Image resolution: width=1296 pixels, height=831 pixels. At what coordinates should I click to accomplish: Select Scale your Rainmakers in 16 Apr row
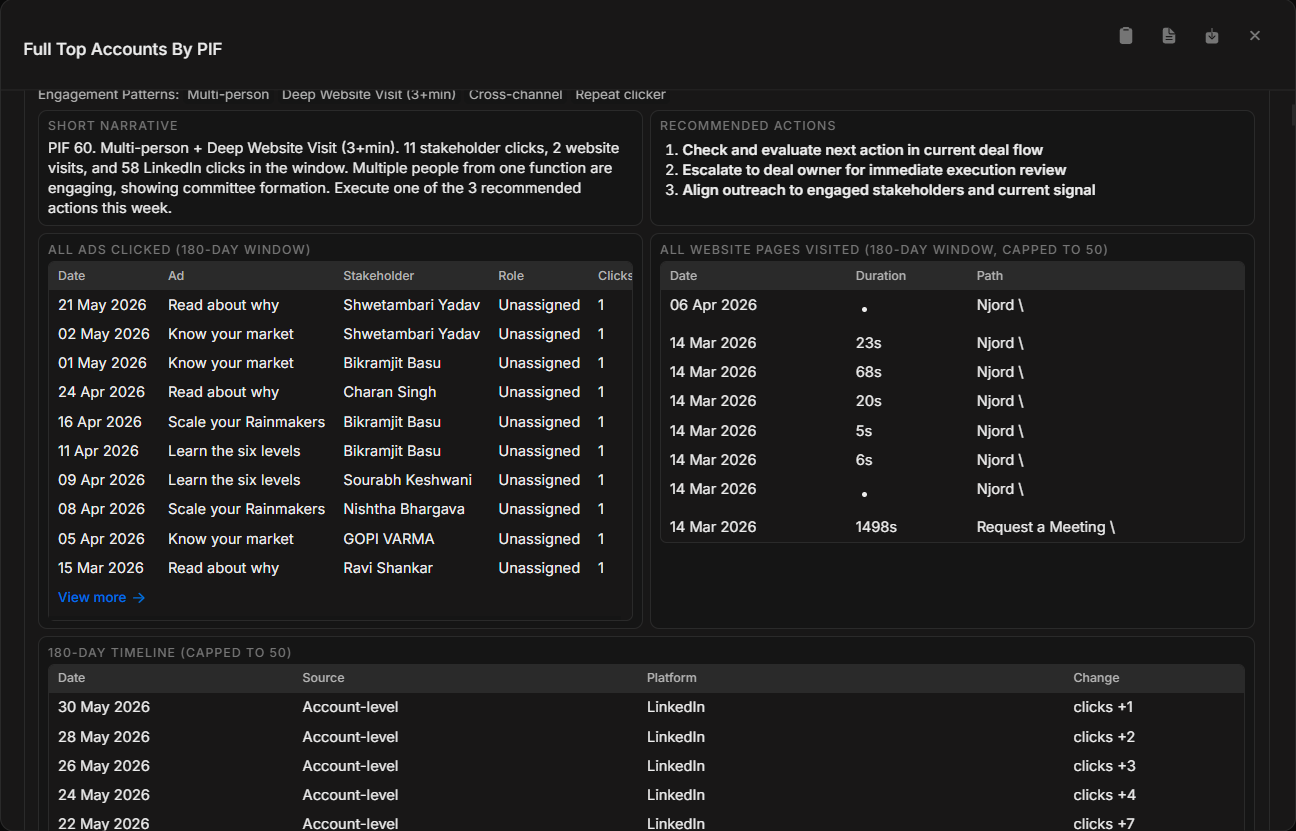point(246,422)
